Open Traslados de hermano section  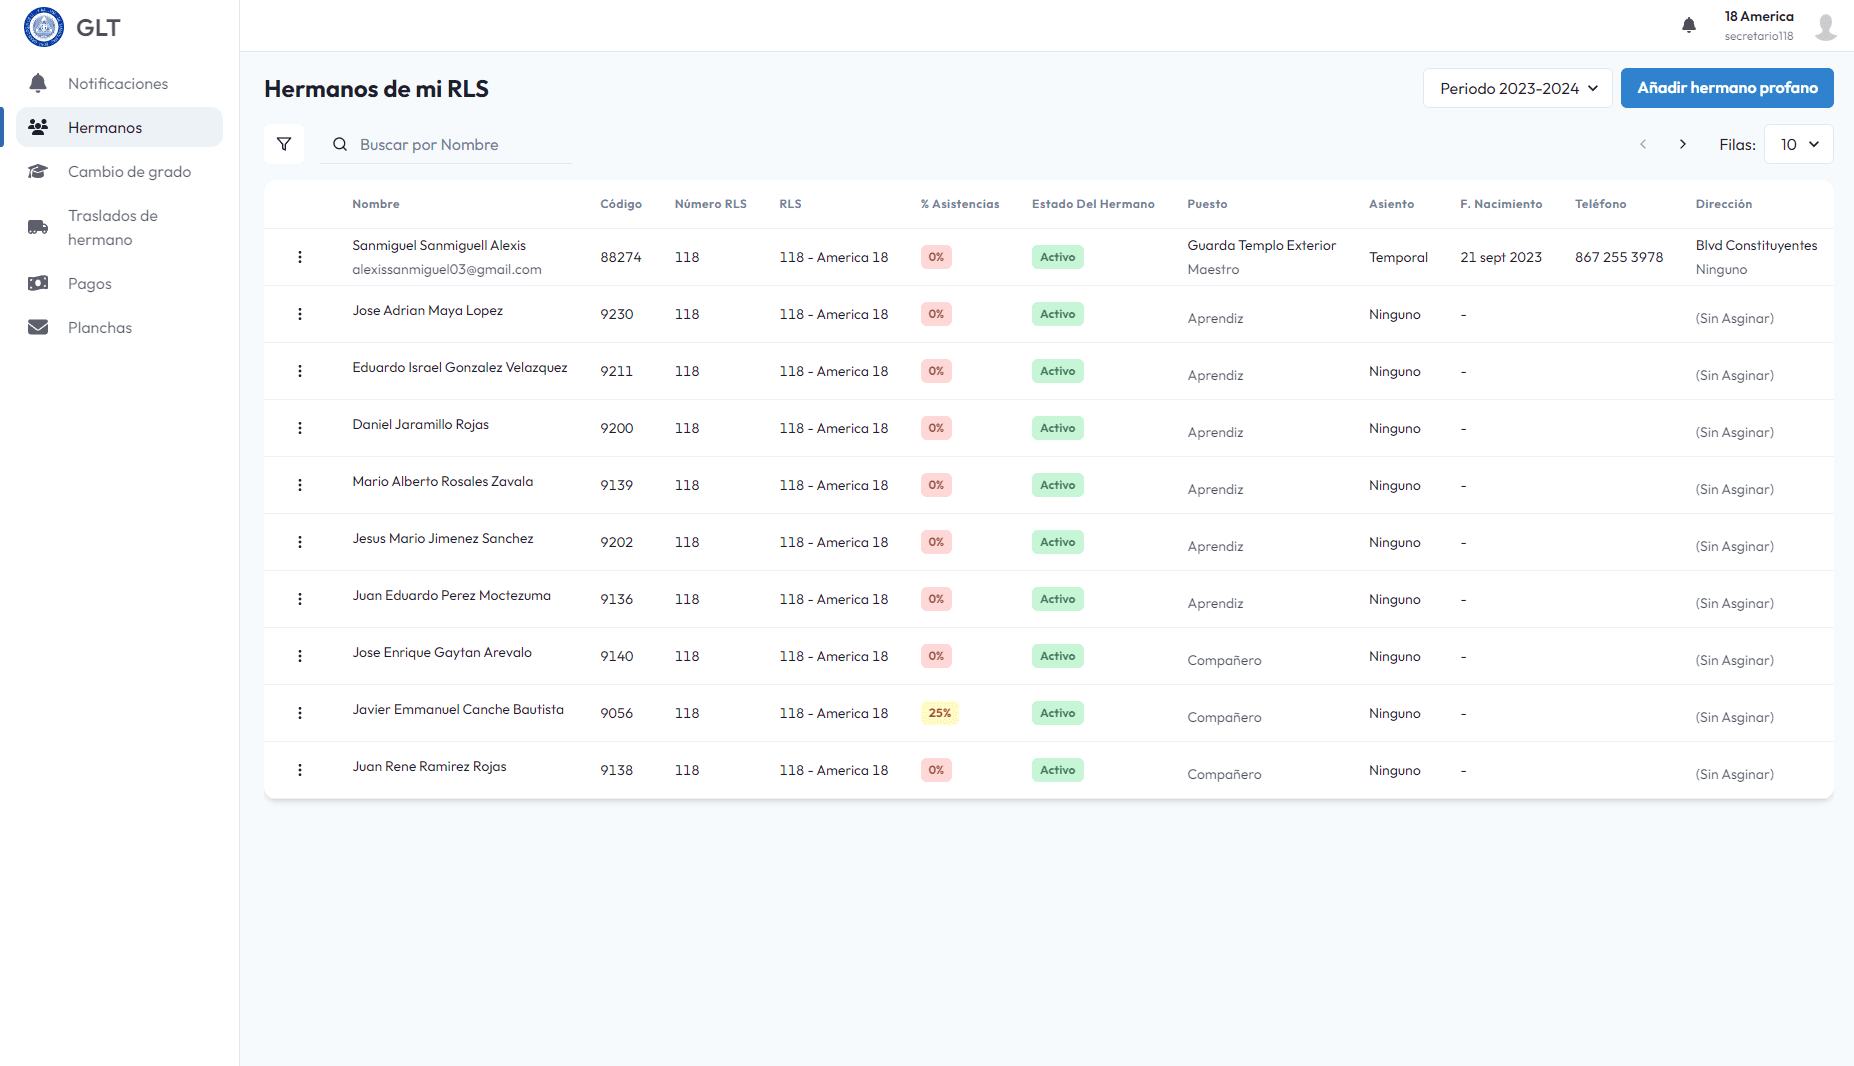pyautogui.click(x=113, y=227)
